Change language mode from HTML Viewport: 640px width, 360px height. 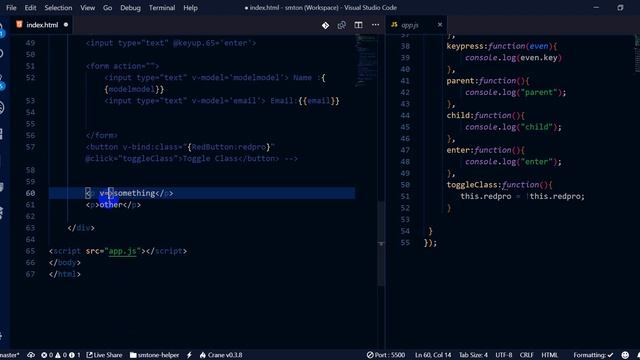coord(549,355)
